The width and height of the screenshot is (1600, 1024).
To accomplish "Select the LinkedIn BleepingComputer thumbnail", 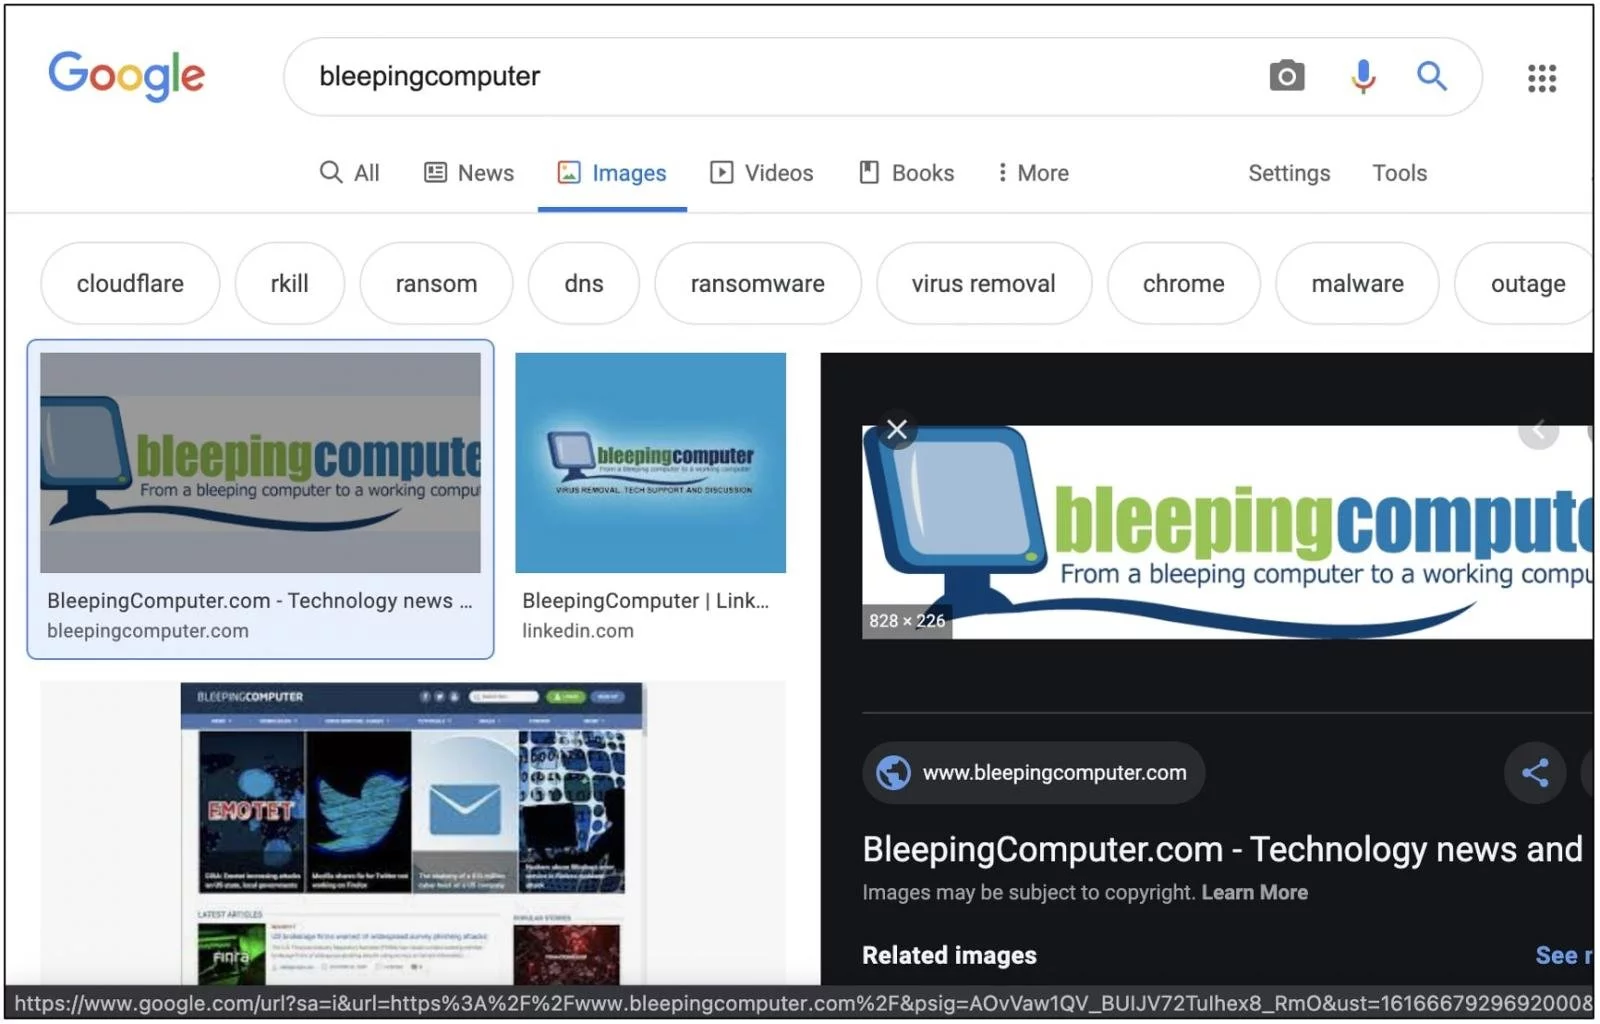I will coord(651,463).
